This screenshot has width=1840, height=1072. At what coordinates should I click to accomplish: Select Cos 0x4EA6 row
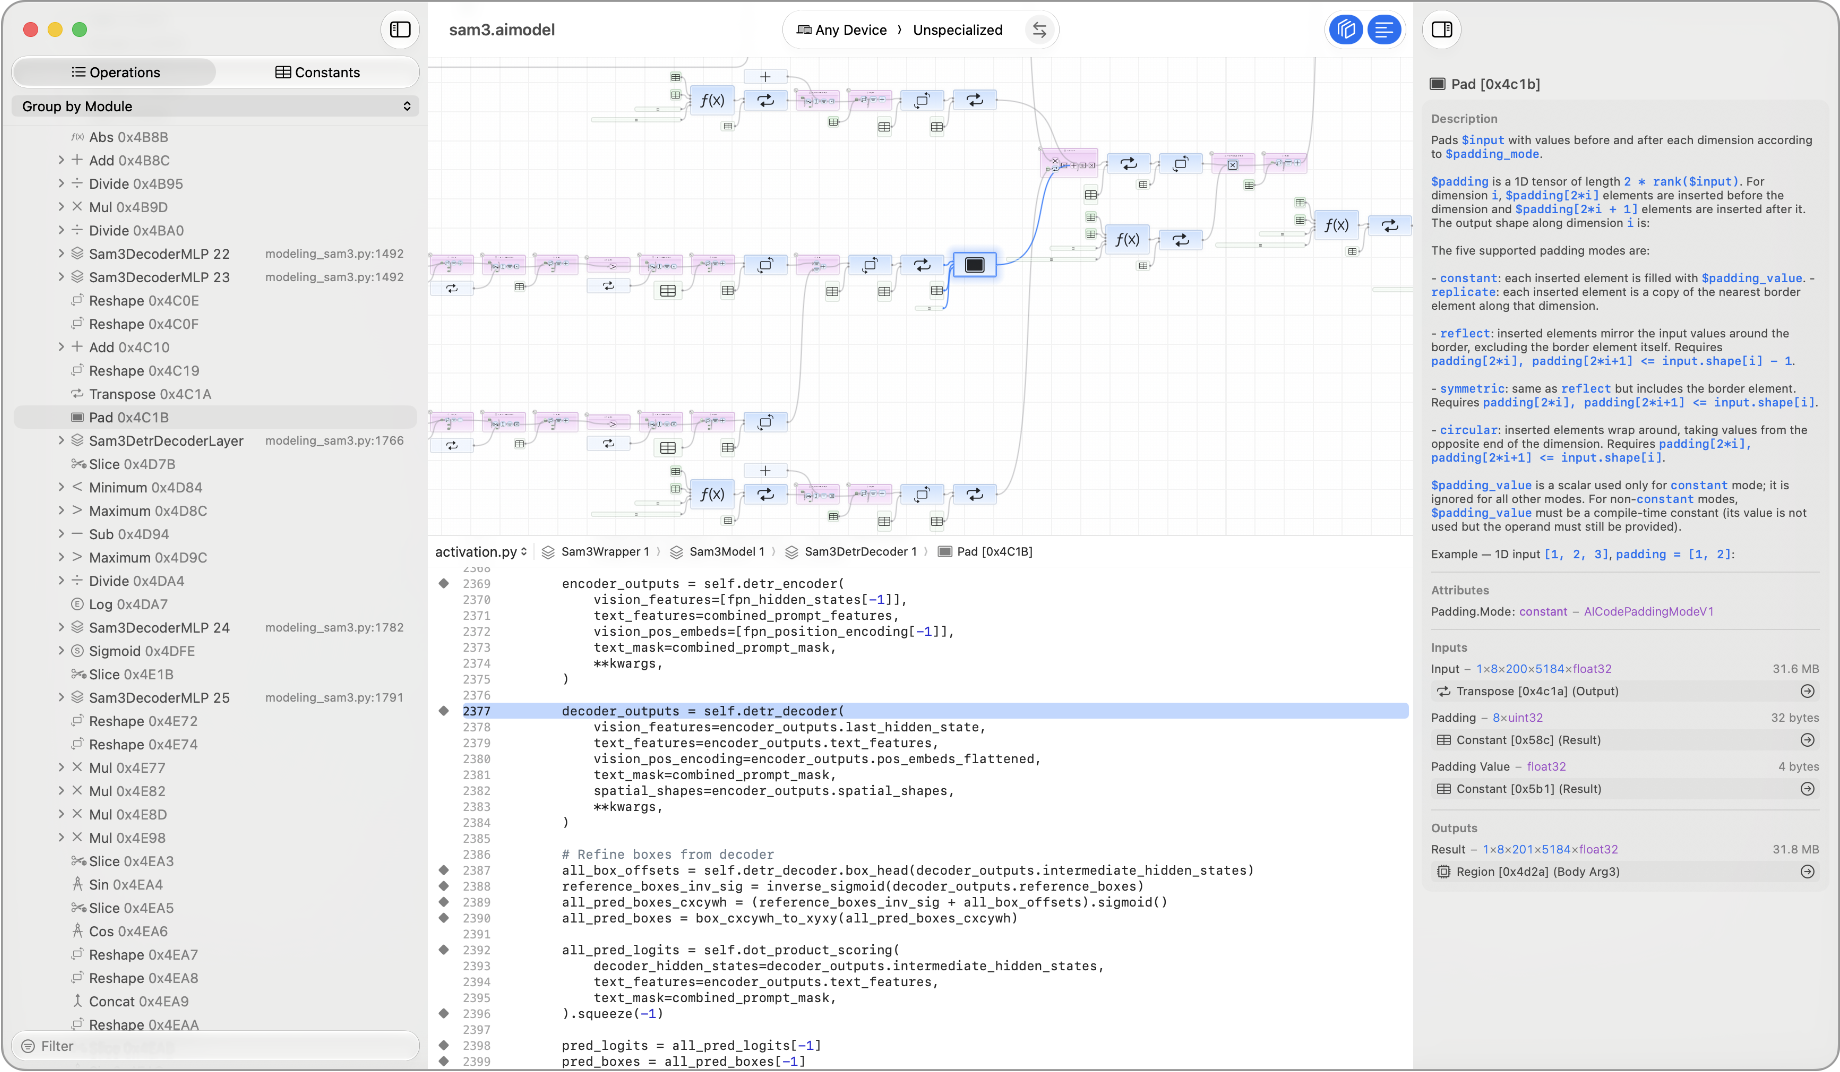[x=215, y=932]
